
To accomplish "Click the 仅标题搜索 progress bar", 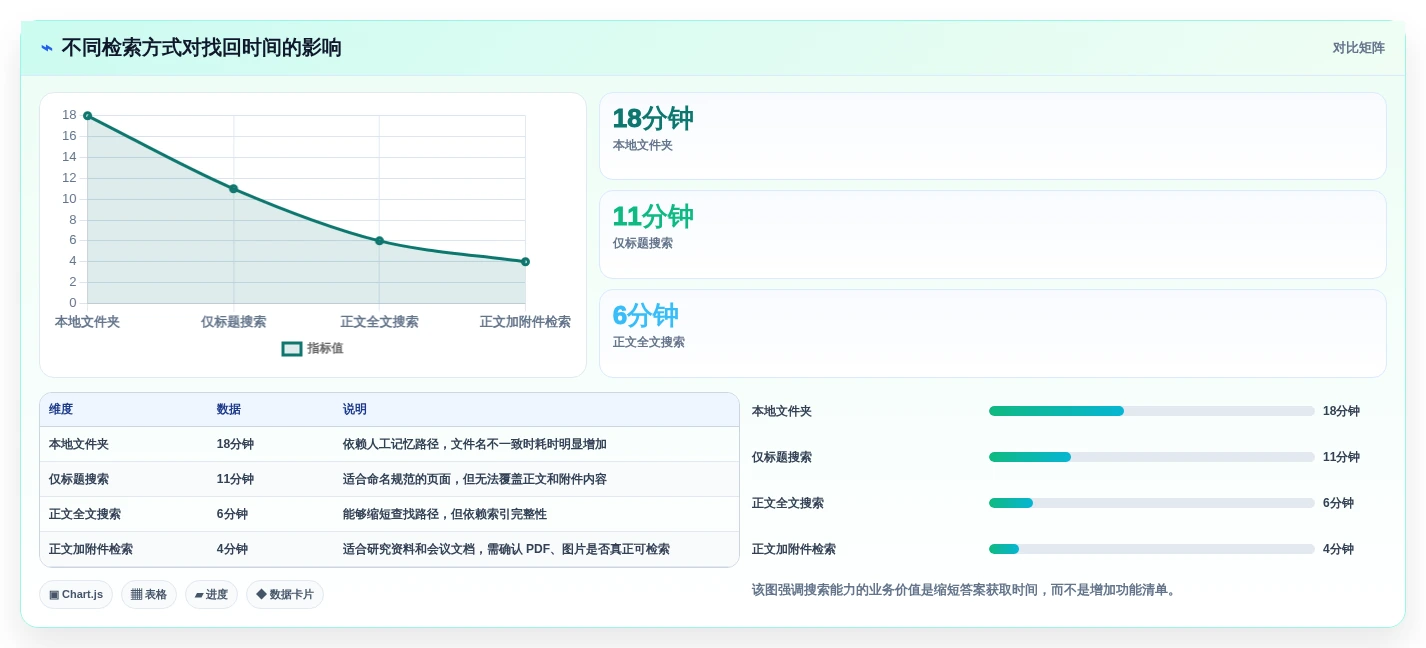I will coord(1152,457).
